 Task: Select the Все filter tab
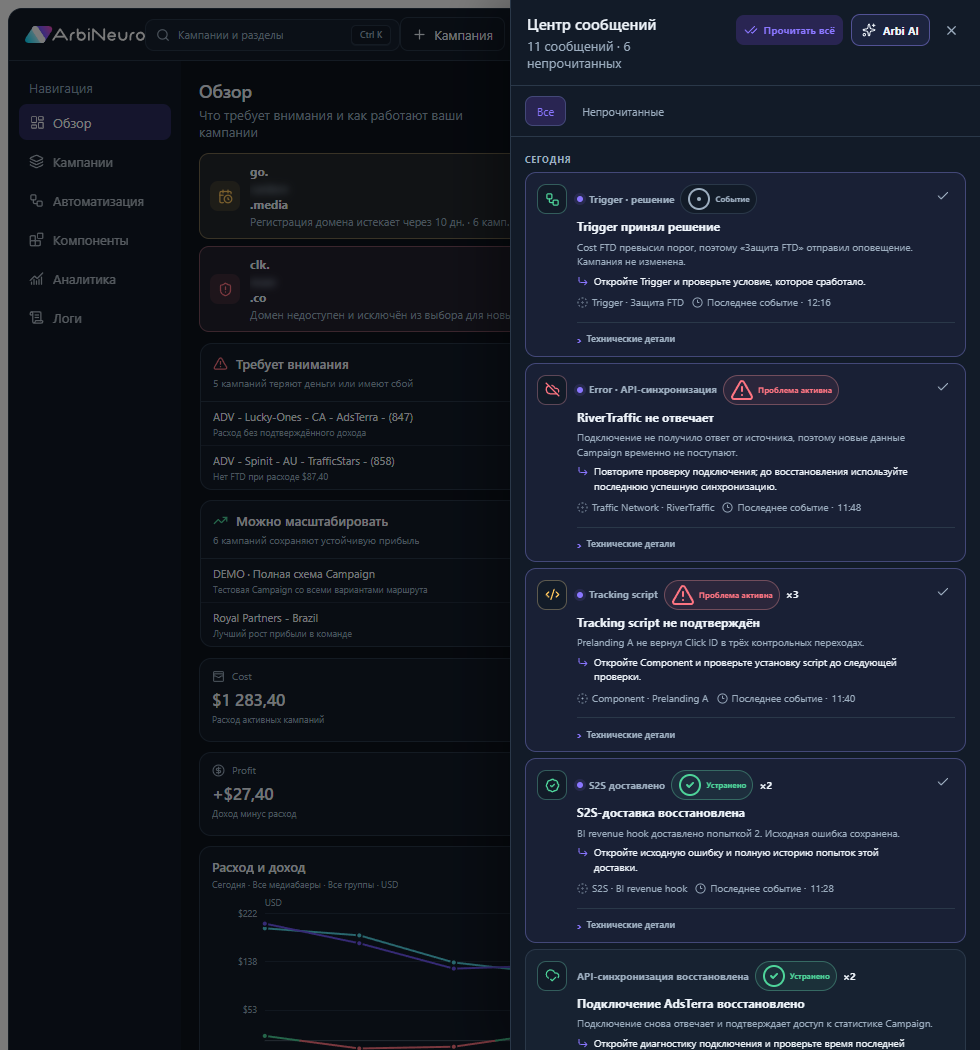pos(545,112)
